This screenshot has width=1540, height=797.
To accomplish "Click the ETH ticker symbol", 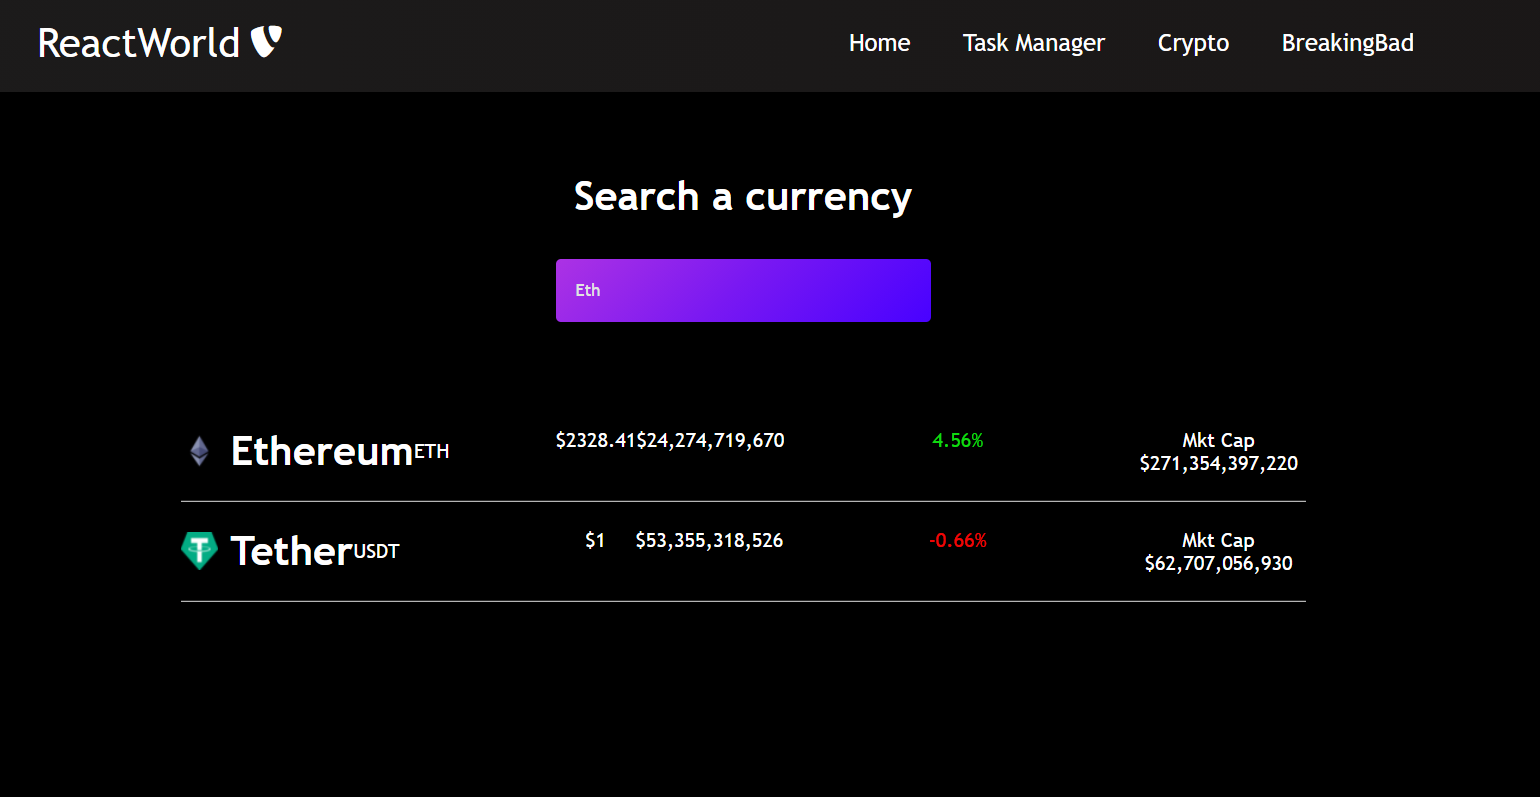I will (x=432, y=452).
